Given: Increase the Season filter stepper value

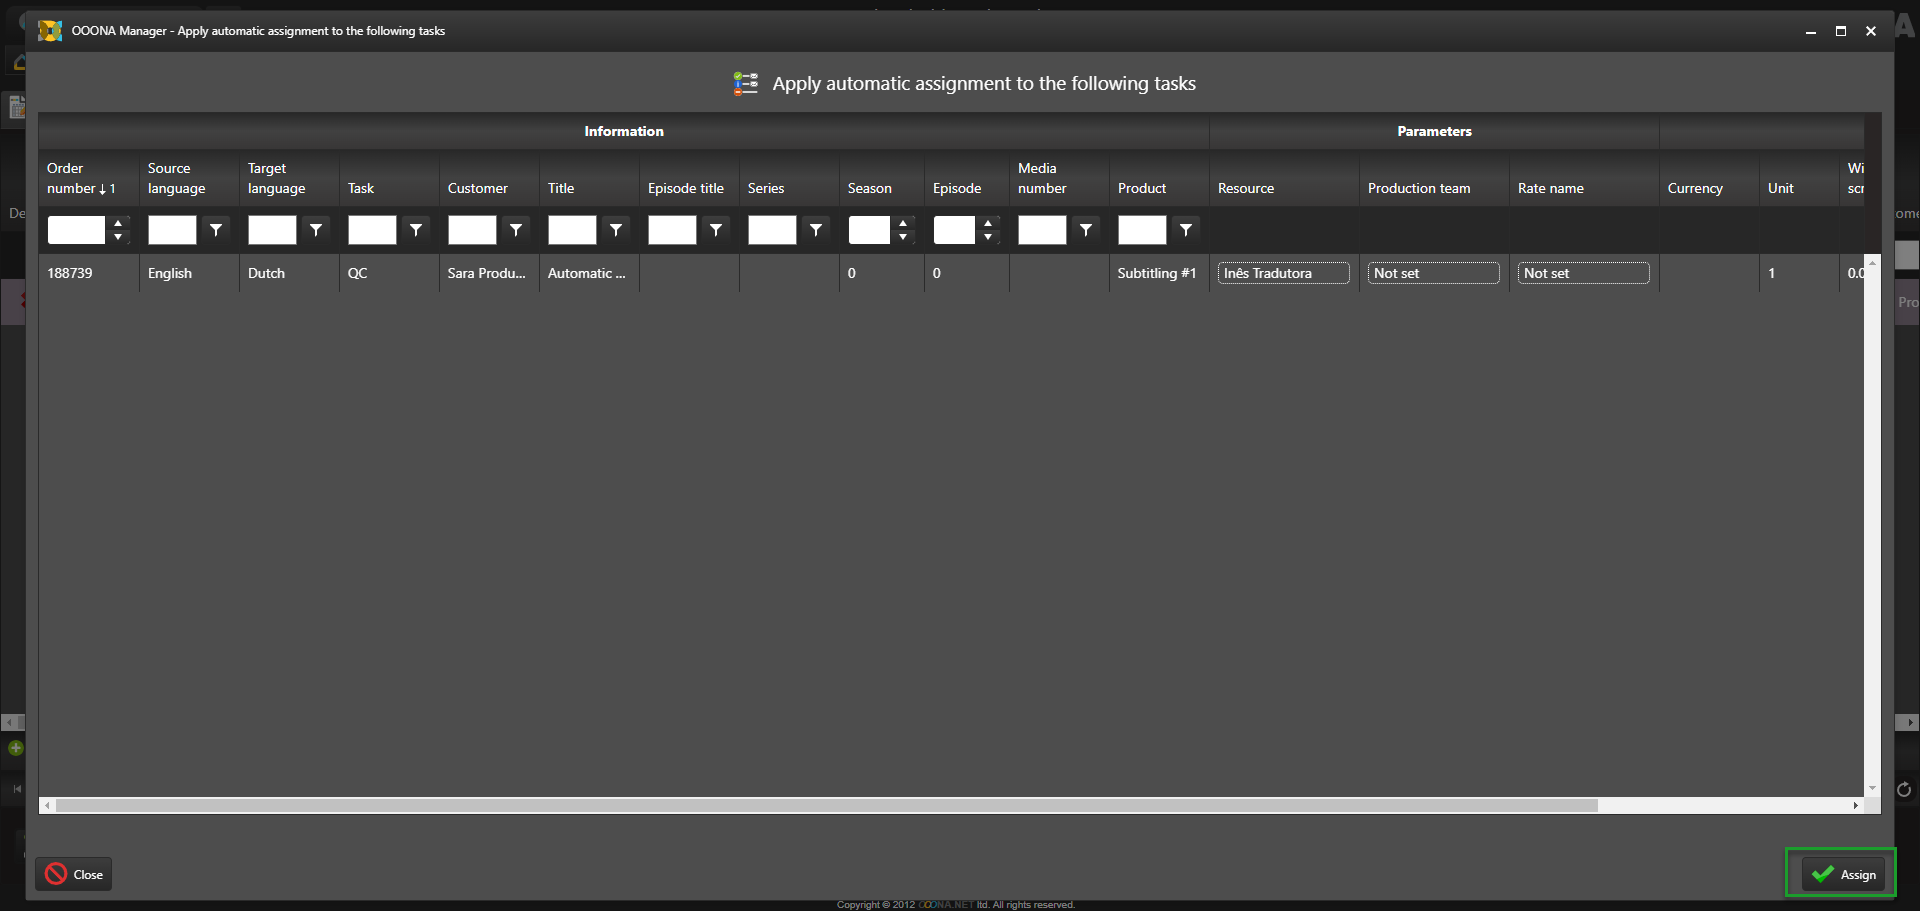Looking at the screenshot, I should click(x=903, y=223).
